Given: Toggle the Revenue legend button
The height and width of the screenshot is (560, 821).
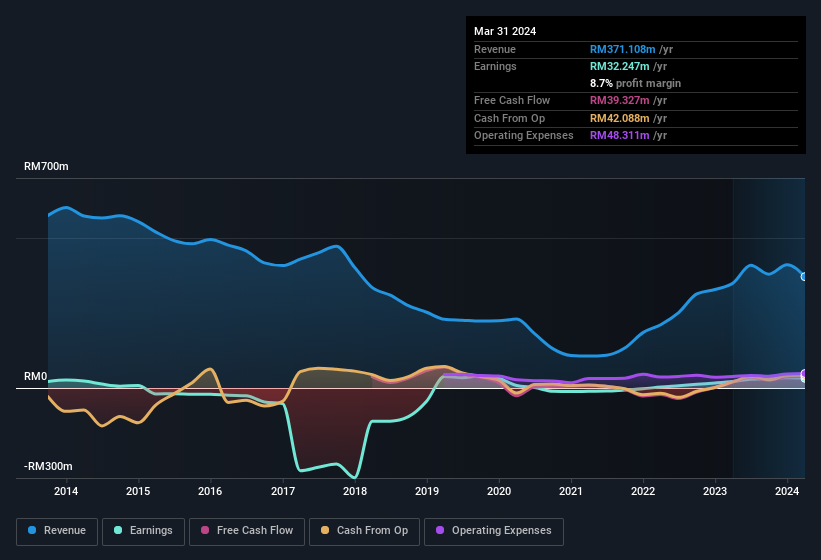Looking at the screenshot, I should (57, 531).
